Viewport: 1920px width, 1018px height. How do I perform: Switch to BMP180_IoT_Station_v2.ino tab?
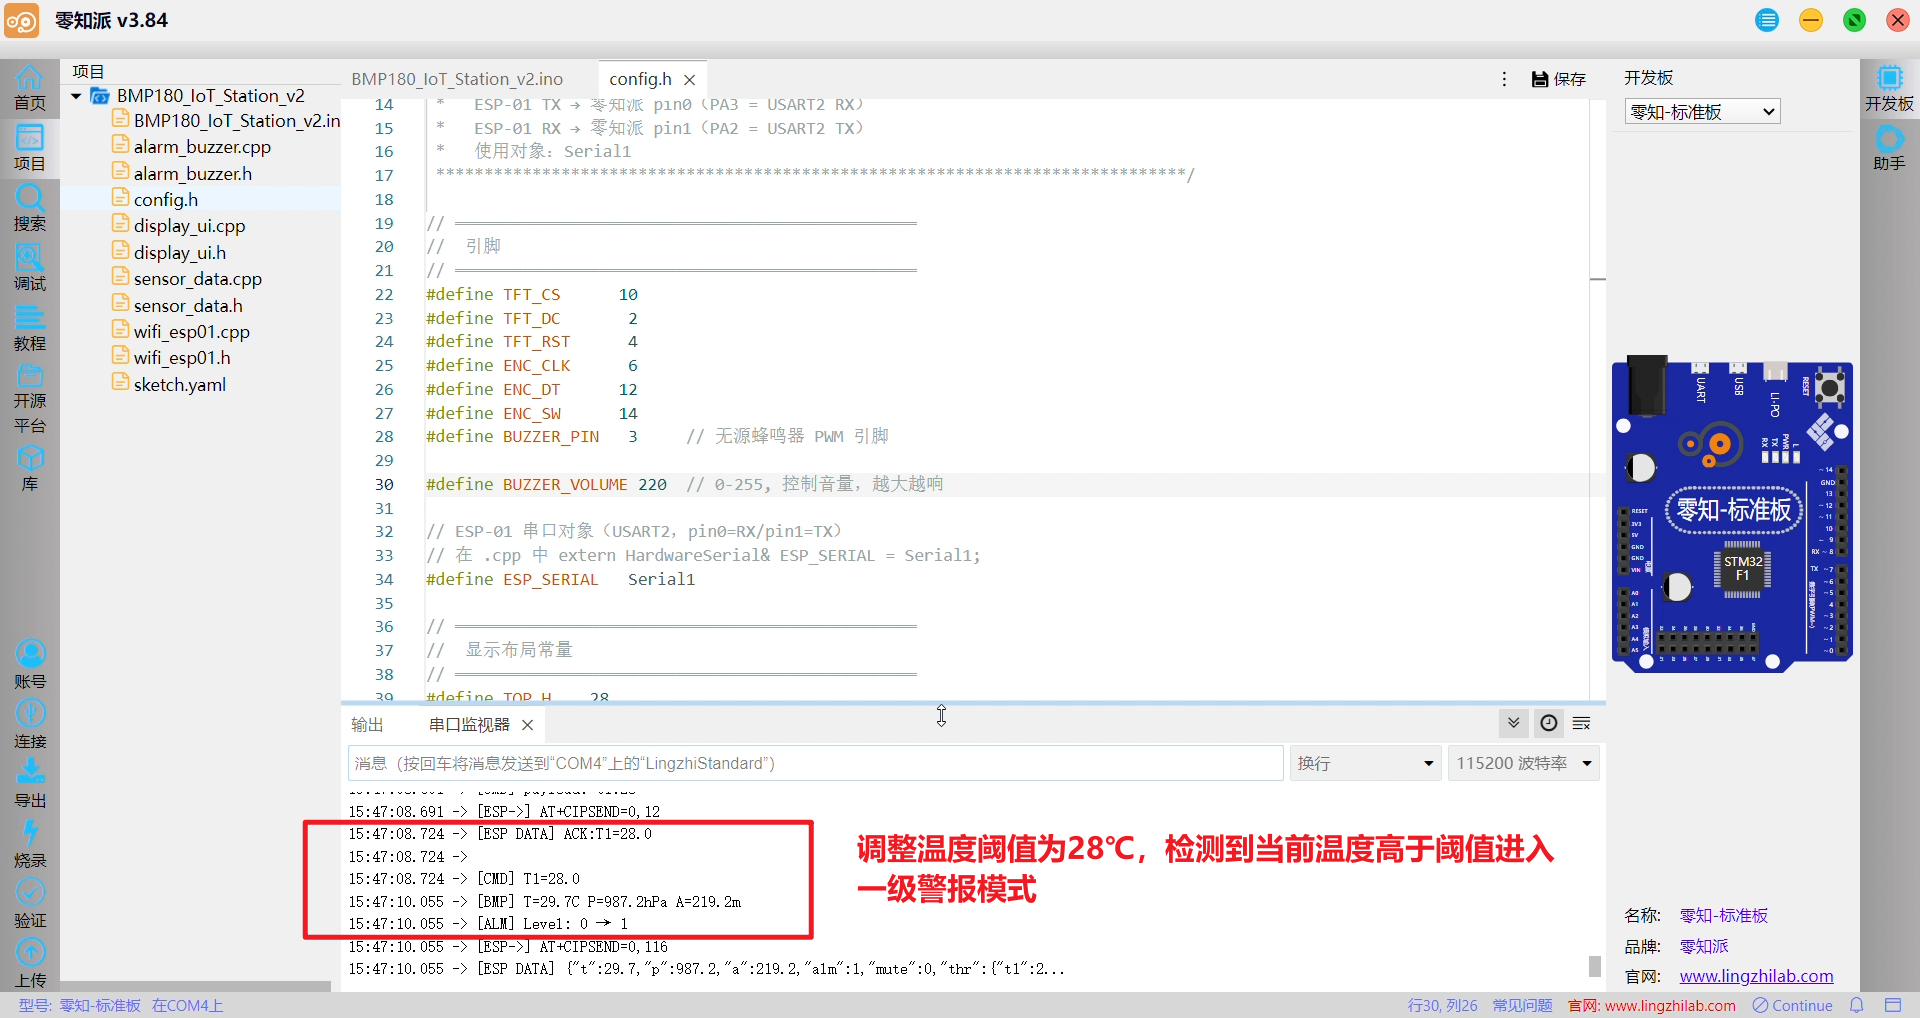[x=457, y=79]
